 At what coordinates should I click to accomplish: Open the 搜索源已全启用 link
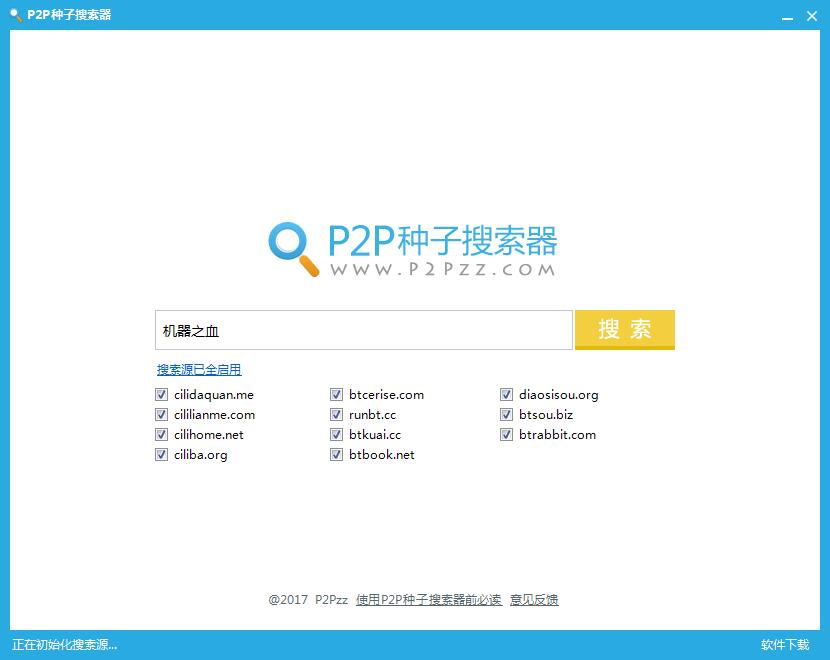[x=198, y=369]
